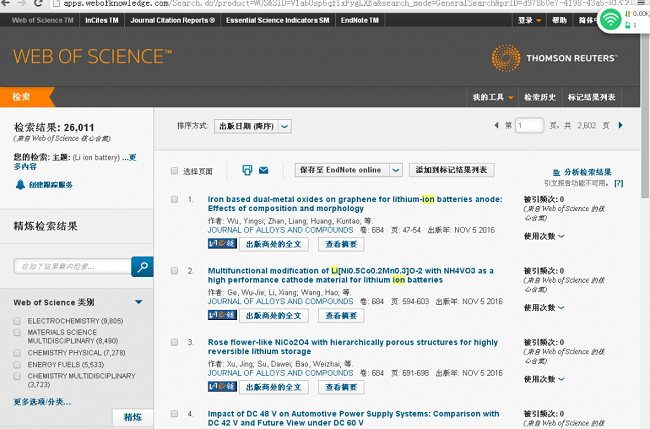Reload the page with the refresh icon
This screenshot has width=650, height=429.
[x=38, y=3]
